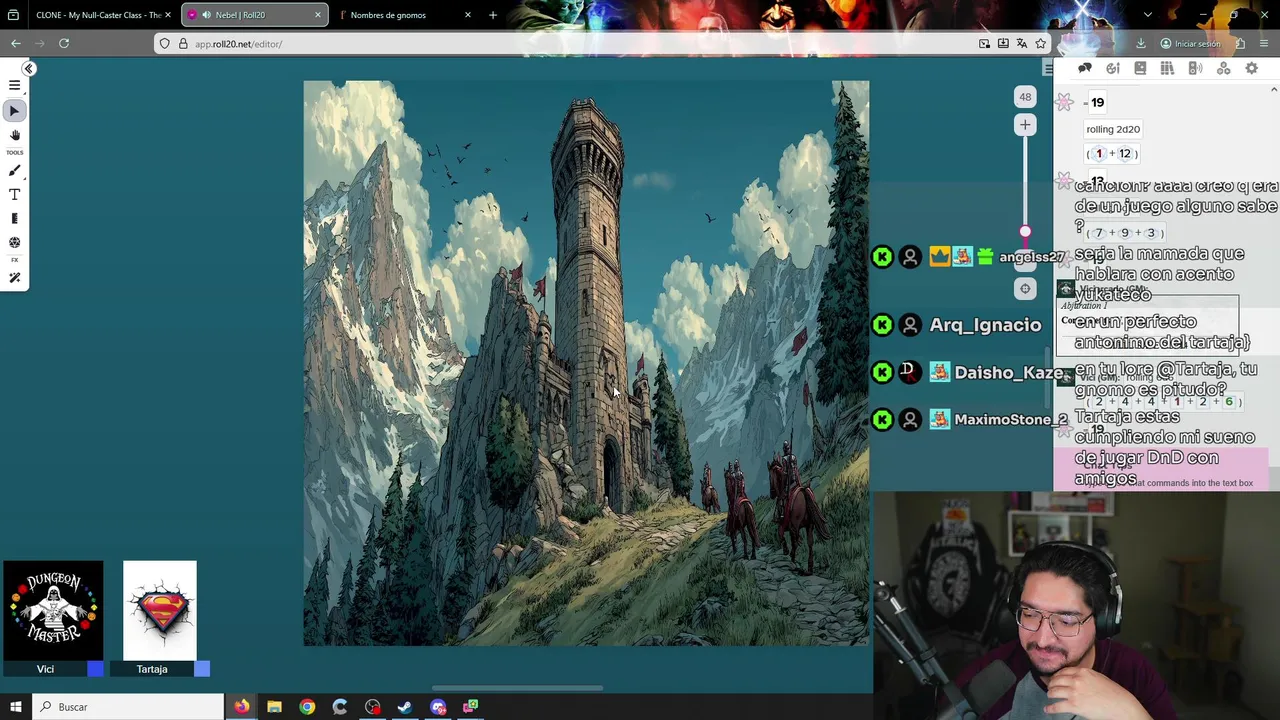Choose the hand Pan tool
Screen dimensions: 1280x720
(x=14, y=135)
